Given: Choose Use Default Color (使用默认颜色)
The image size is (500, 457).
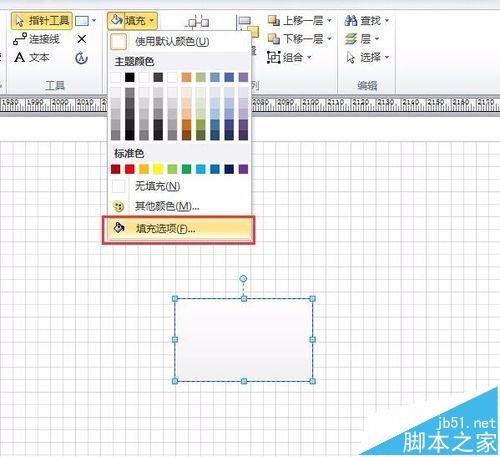Looking at the screenshot, I should [179, 42].
